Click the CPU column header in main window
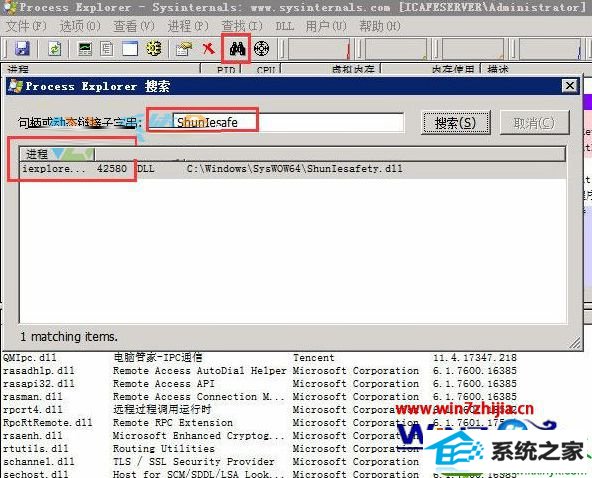 (262, 70)
